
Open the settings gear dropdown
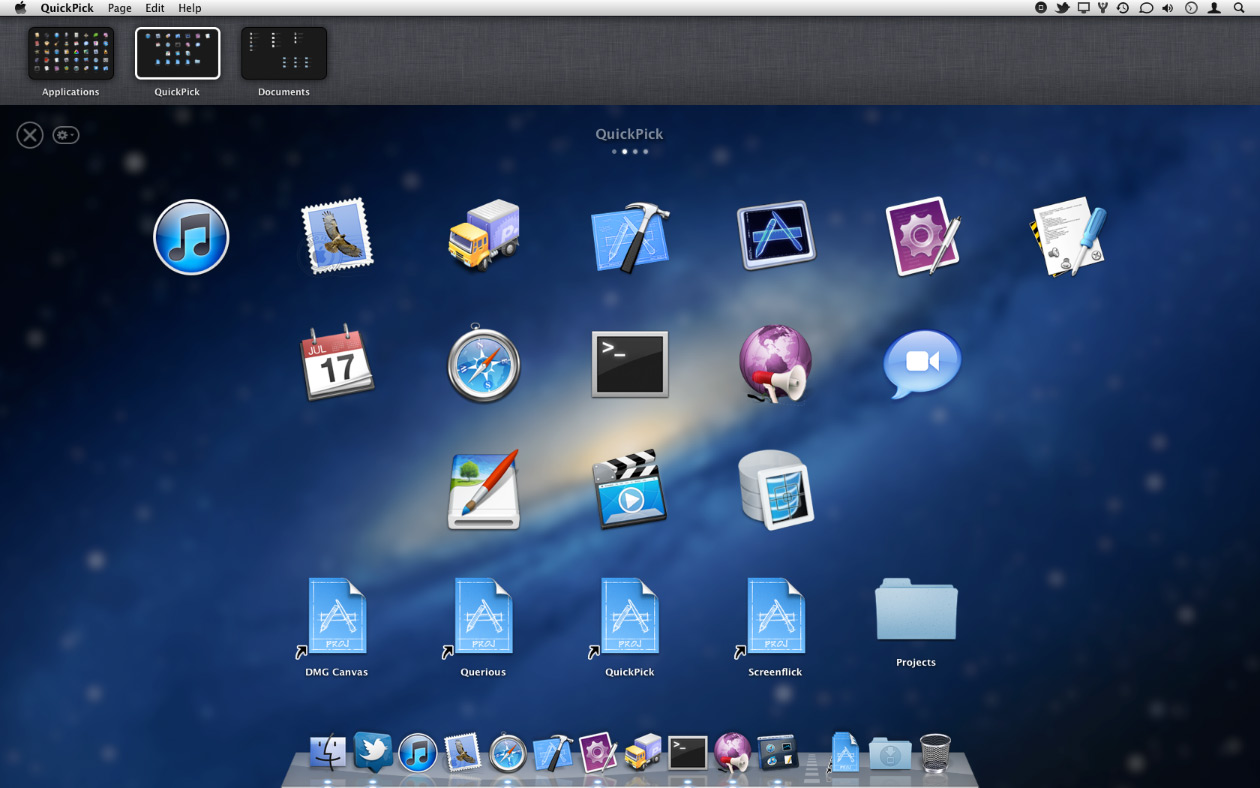(x=66, y=135)
